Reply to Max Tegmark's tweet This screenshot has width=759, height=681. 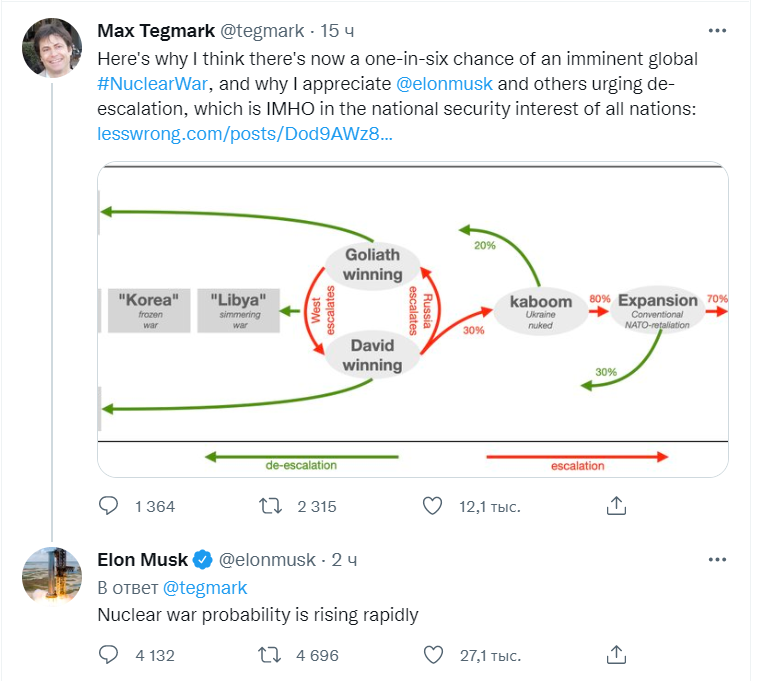(x=108, y=506)
